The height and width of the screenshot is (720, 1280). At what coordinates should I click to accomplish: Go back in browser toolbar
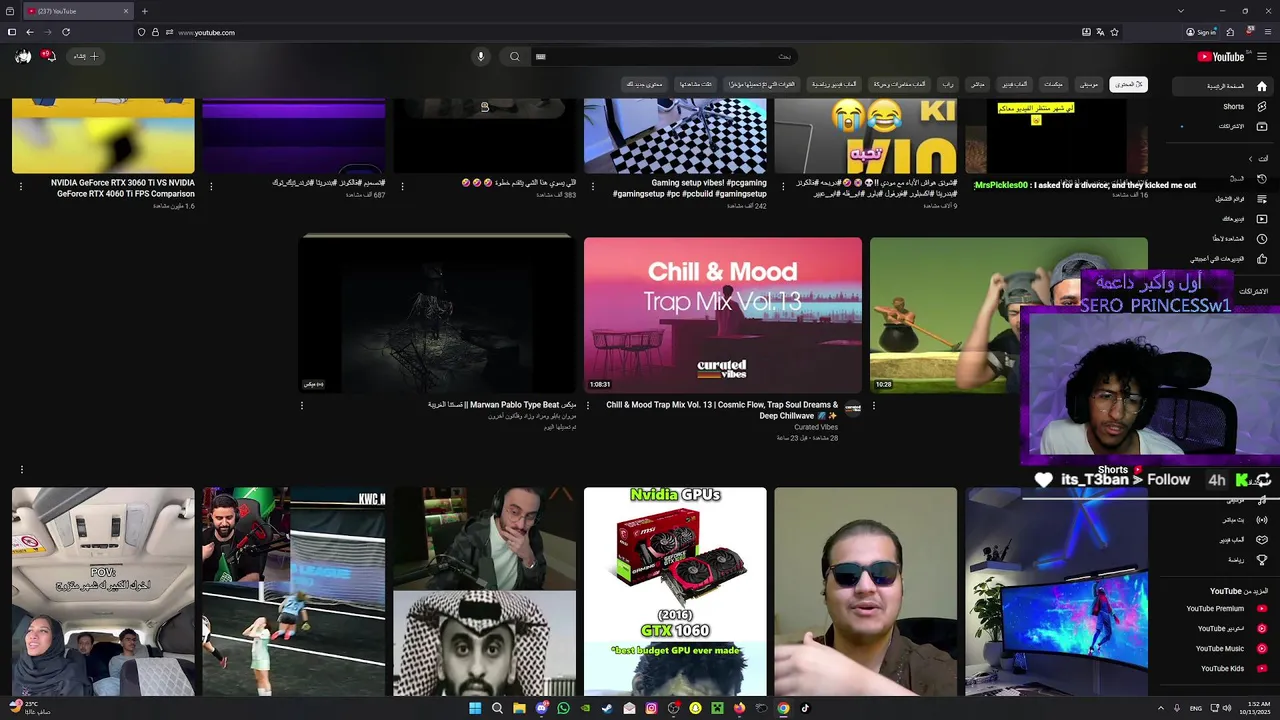tap(30, 32)
